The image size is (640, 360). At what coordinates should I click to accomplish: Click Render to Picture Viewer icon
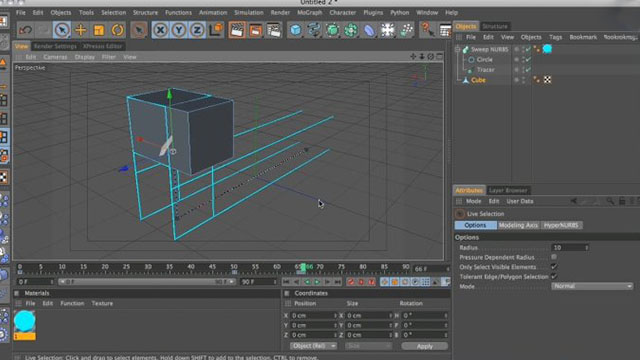click(x=256, y=30)
